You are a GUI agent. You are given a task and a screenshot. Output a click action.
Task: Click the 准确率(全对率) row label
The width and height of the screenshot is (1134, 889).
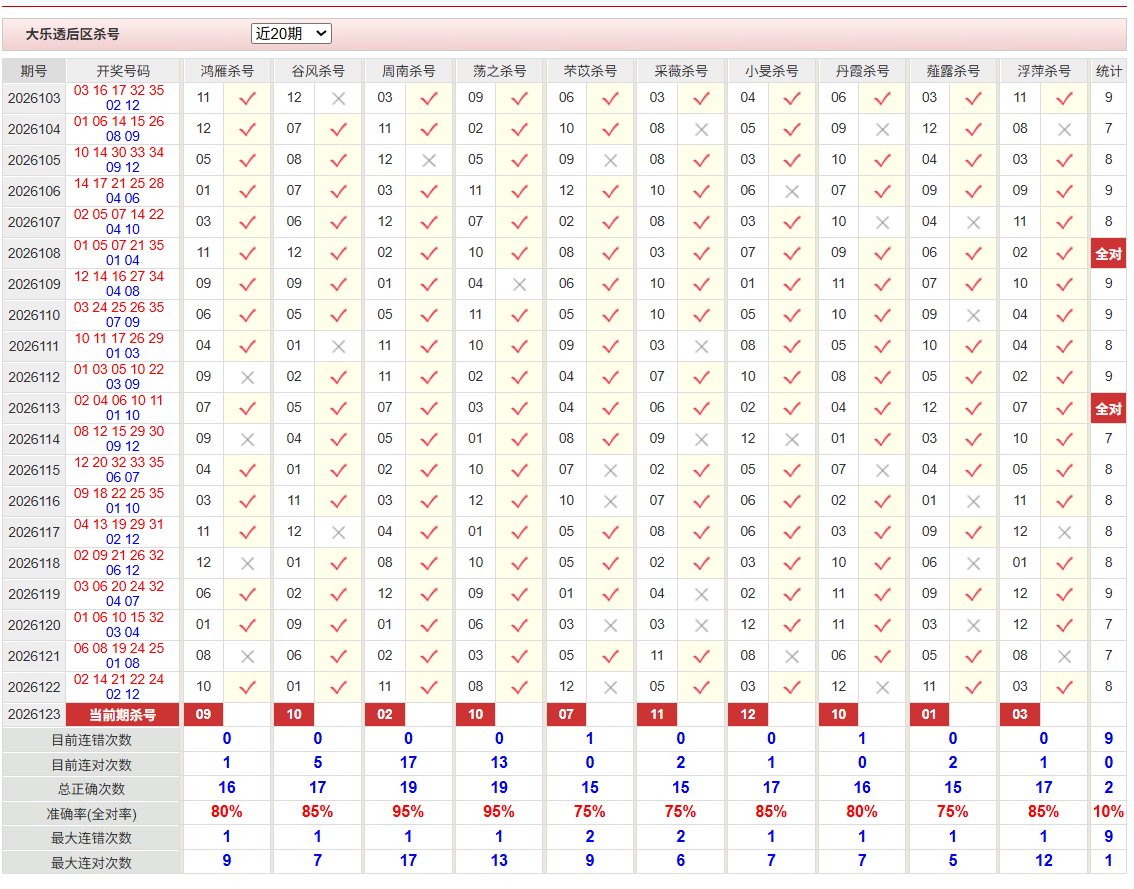click(91, 814)
